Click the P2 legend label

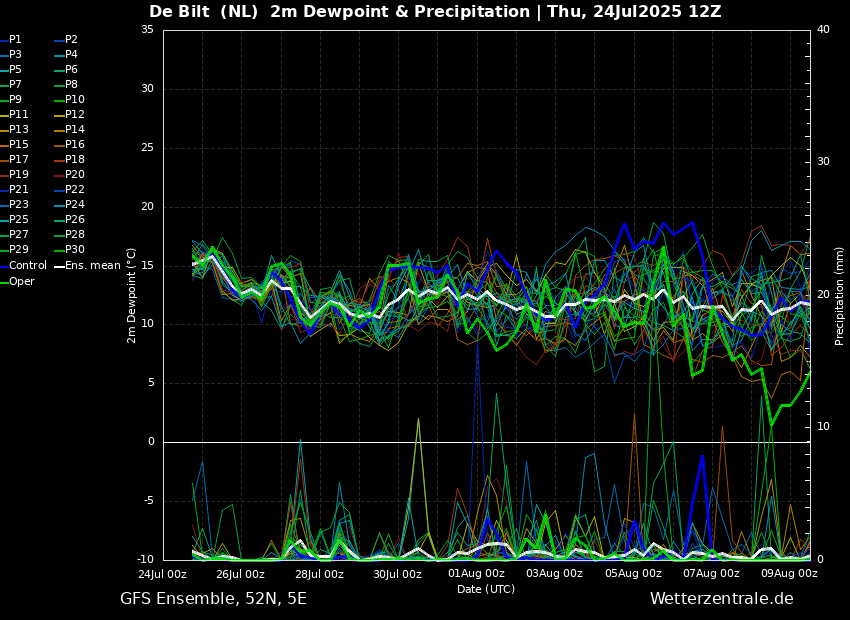coord(71,40)
